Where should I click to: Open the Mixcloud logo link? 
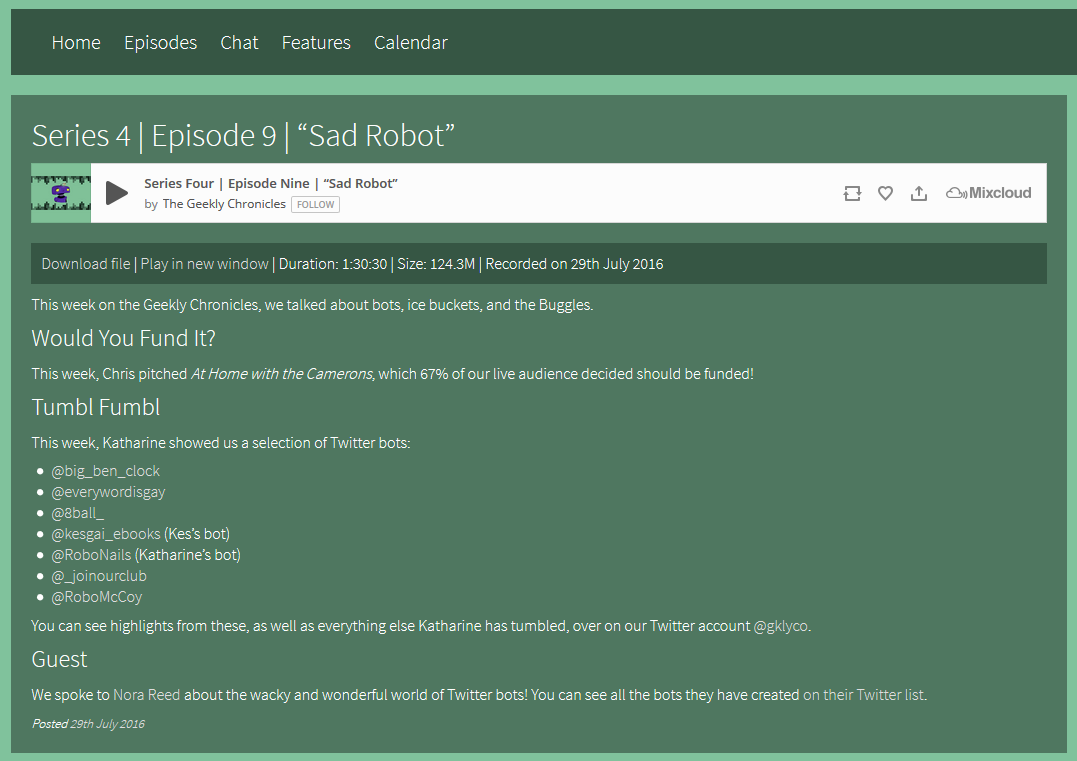coord(988,193)
